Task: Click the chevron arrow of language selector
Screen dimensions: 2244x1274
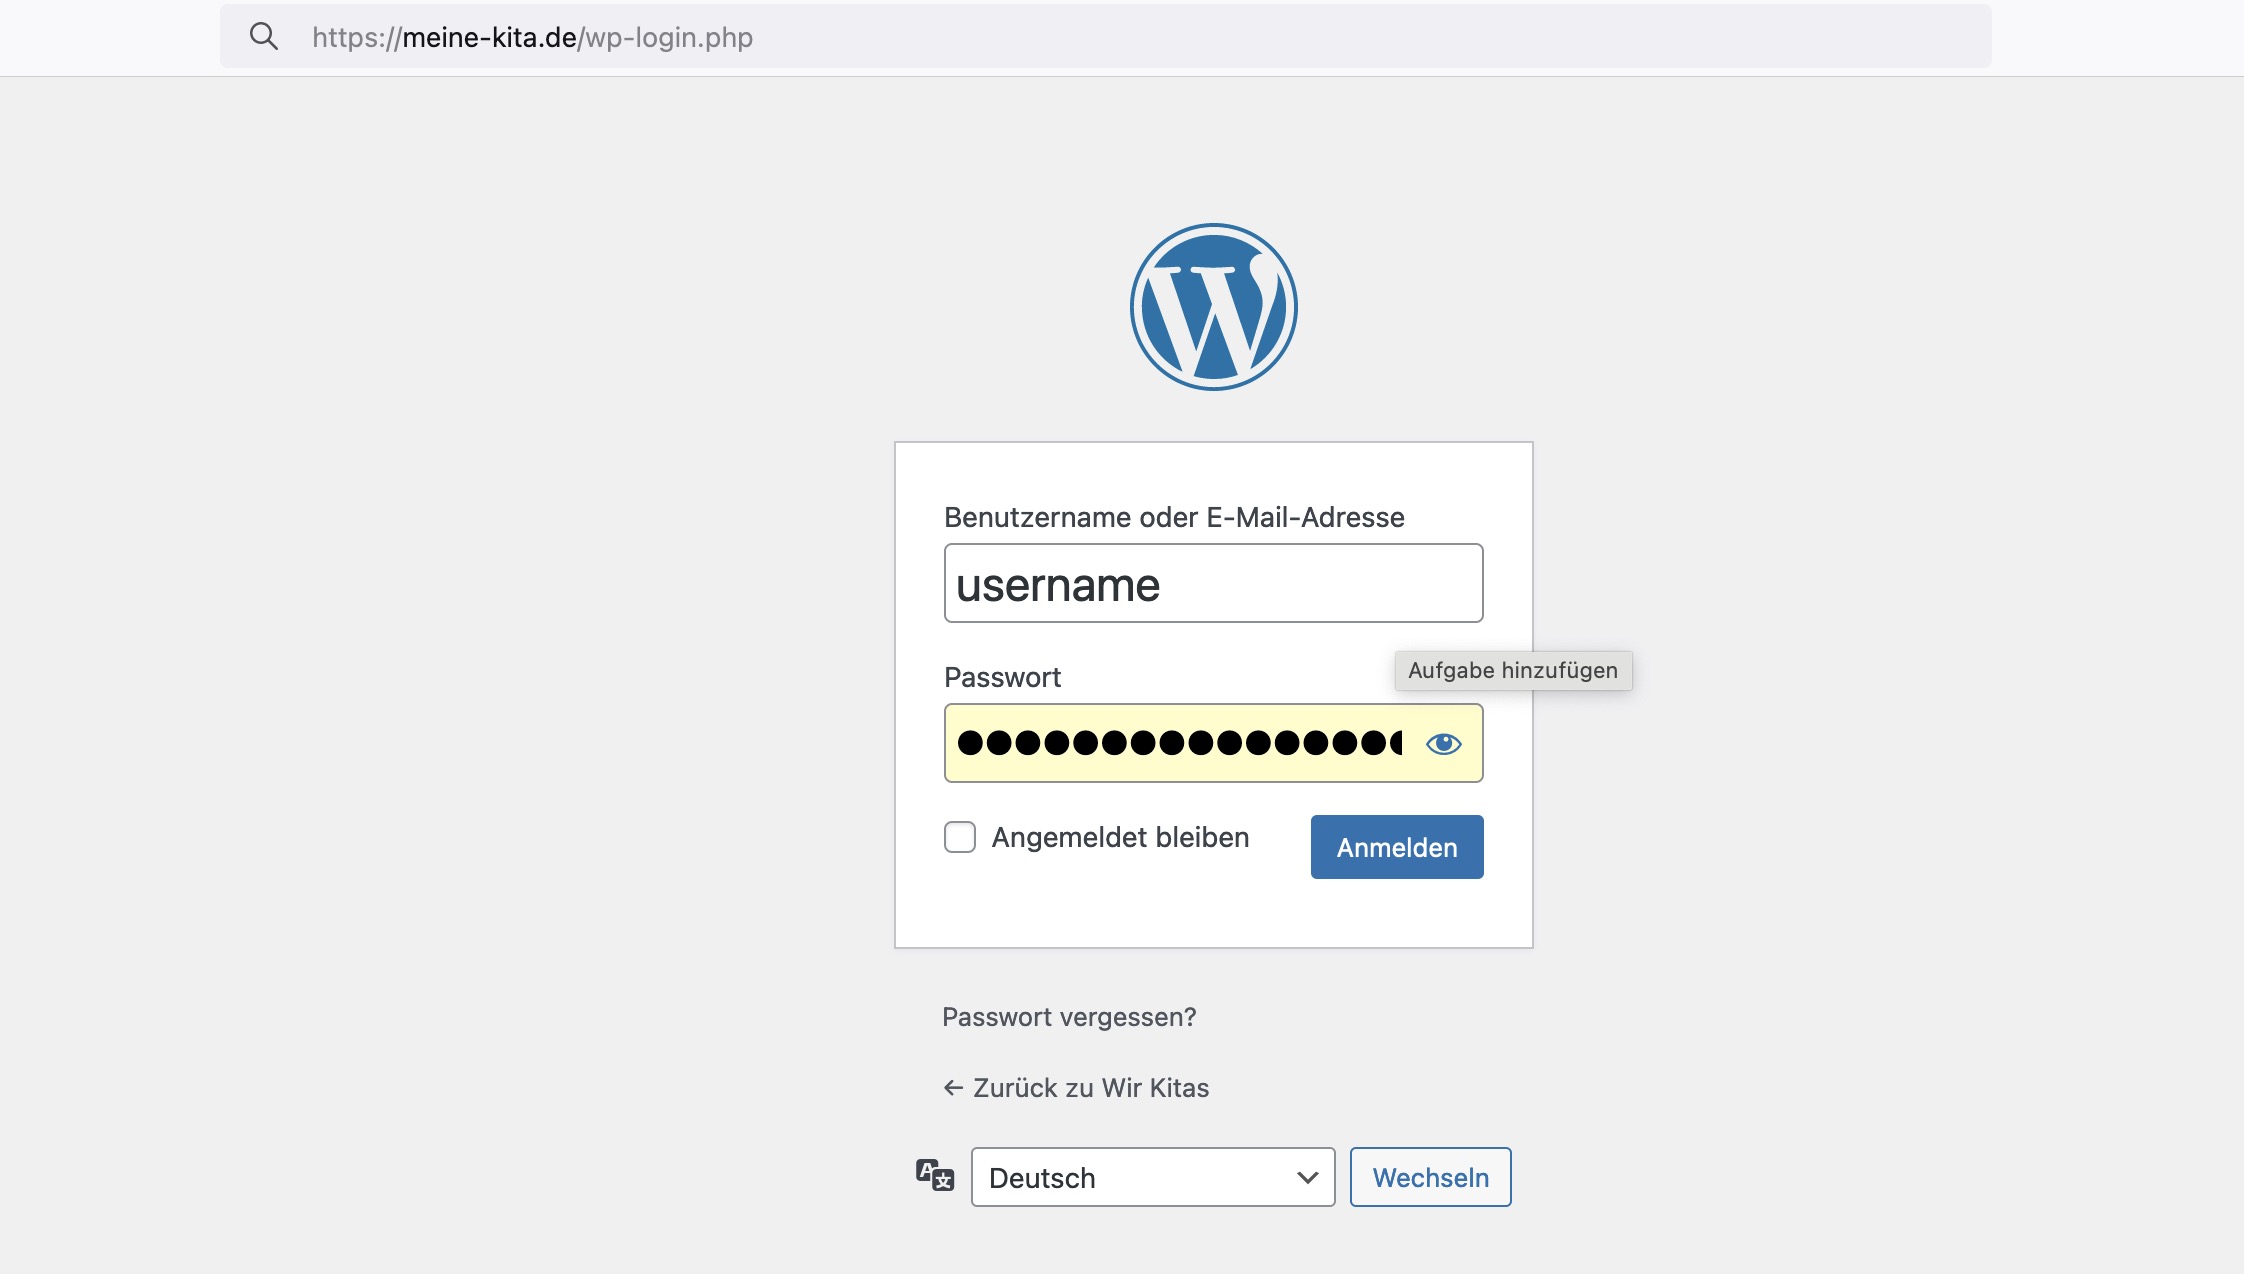Action: tap(1307, 1177)
